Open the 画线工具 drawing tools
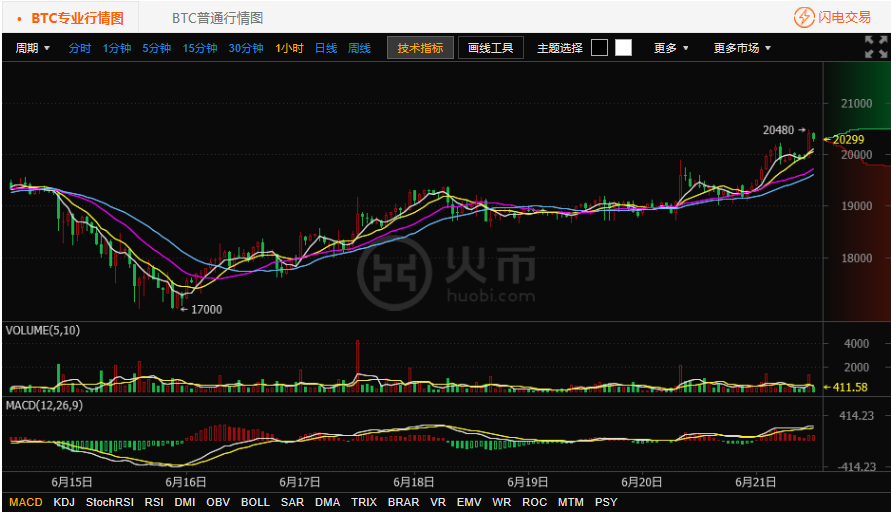 pos(490,48)
